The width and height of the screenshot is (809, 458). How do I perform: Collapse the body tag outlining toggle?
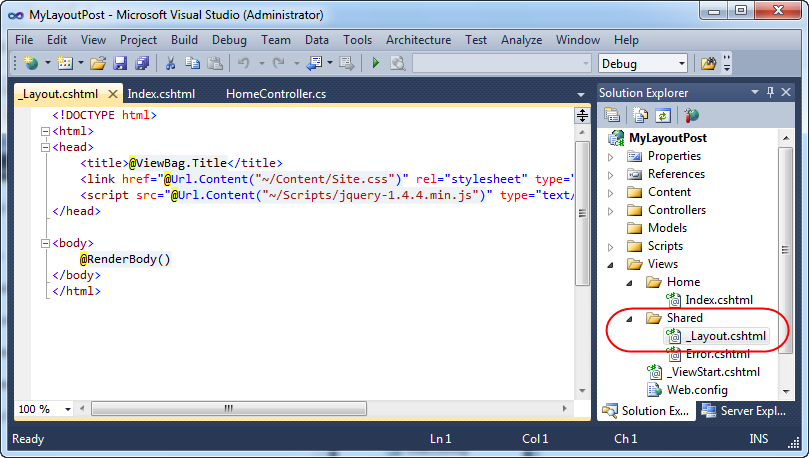(x=45, y=243)
